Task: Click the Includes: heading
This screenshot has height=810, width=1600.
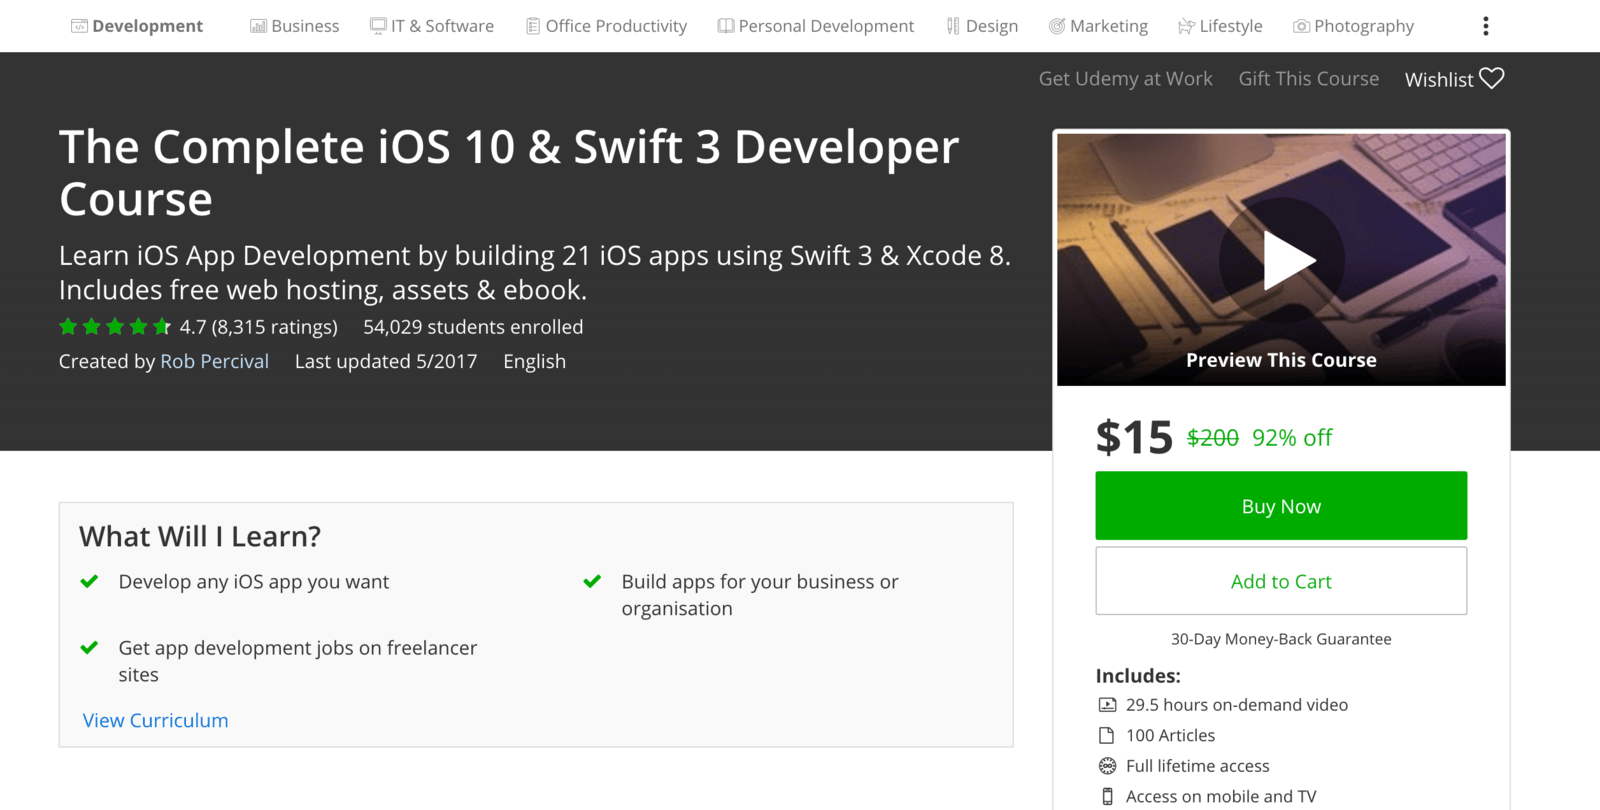Action: (1138, 676)
